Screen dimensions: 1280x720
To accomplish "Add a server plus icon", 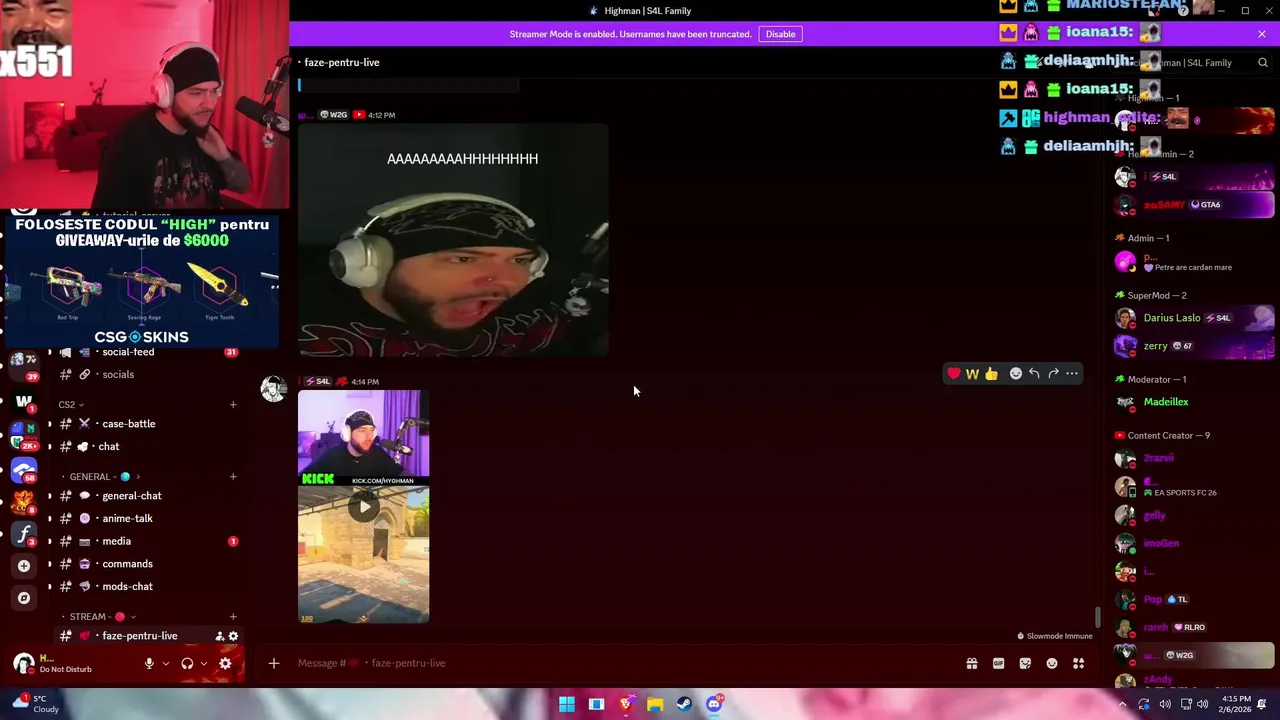I will pyautogui.click(x=24, y=566).
